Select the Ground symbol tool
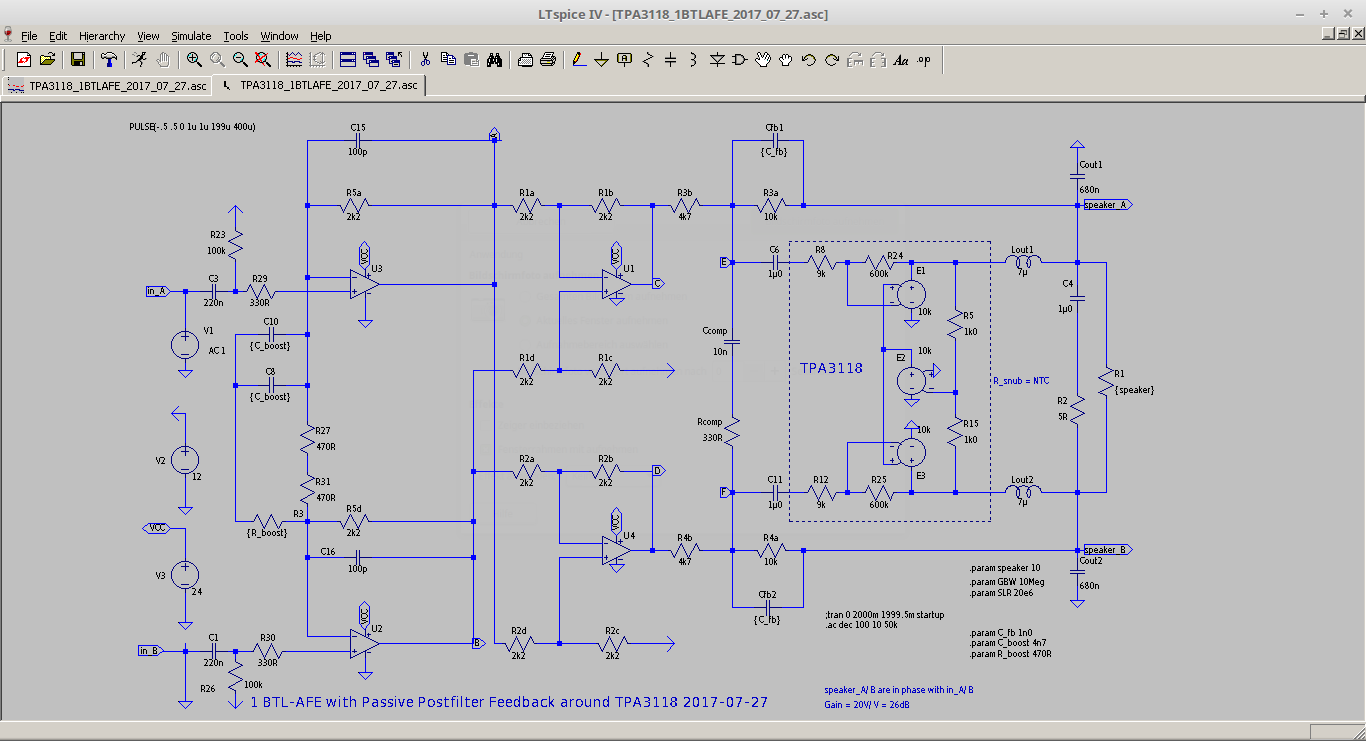The image size is (1366, 741). [601, 60]
